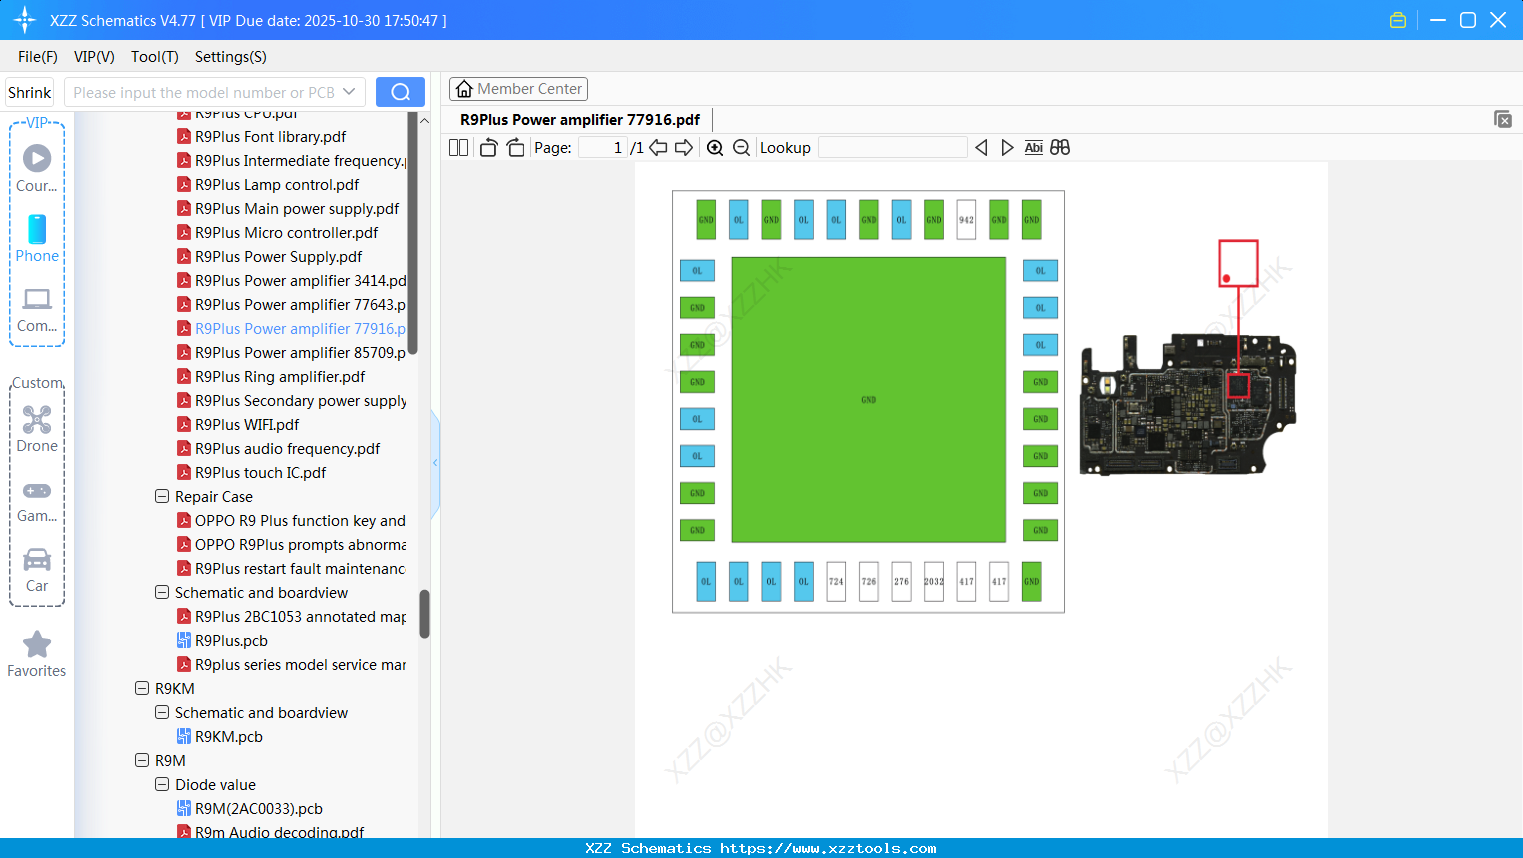The height and width of the screenshot is (858, 1523).
Task: Zoom in on the PDF page
Action: [715, 147]
